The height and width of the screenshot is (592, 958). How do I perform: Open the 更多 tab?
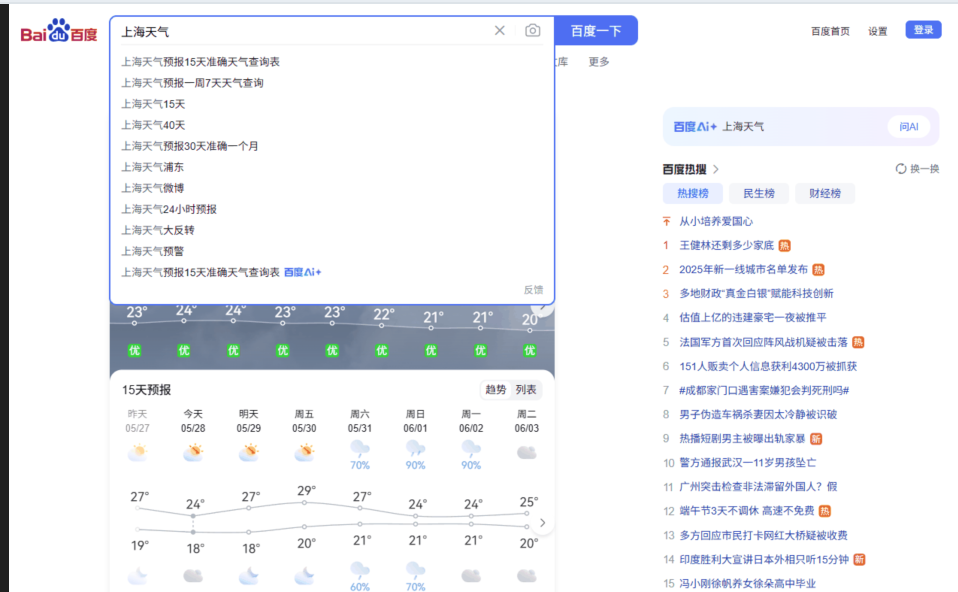click(x=599, y=62)
